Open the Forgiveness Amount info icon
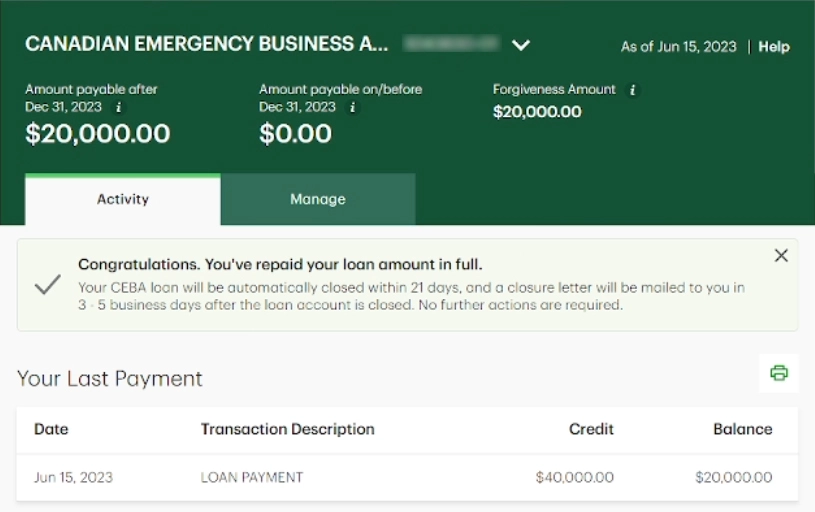The width and height of the screenshot is (815, 512). pos(632,90)
